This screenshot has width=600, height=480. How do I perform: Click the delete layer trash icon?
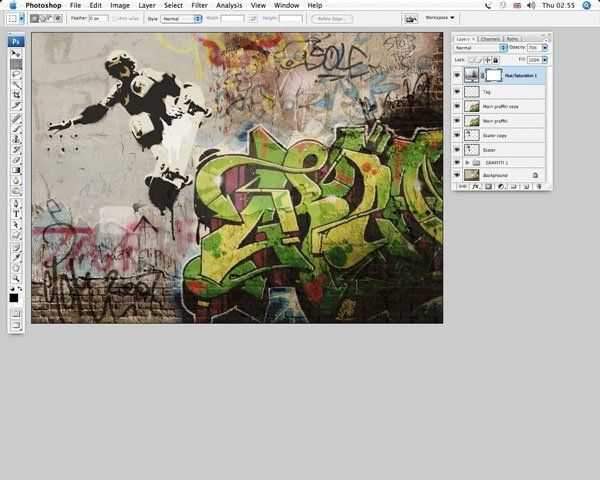(539, 186)
